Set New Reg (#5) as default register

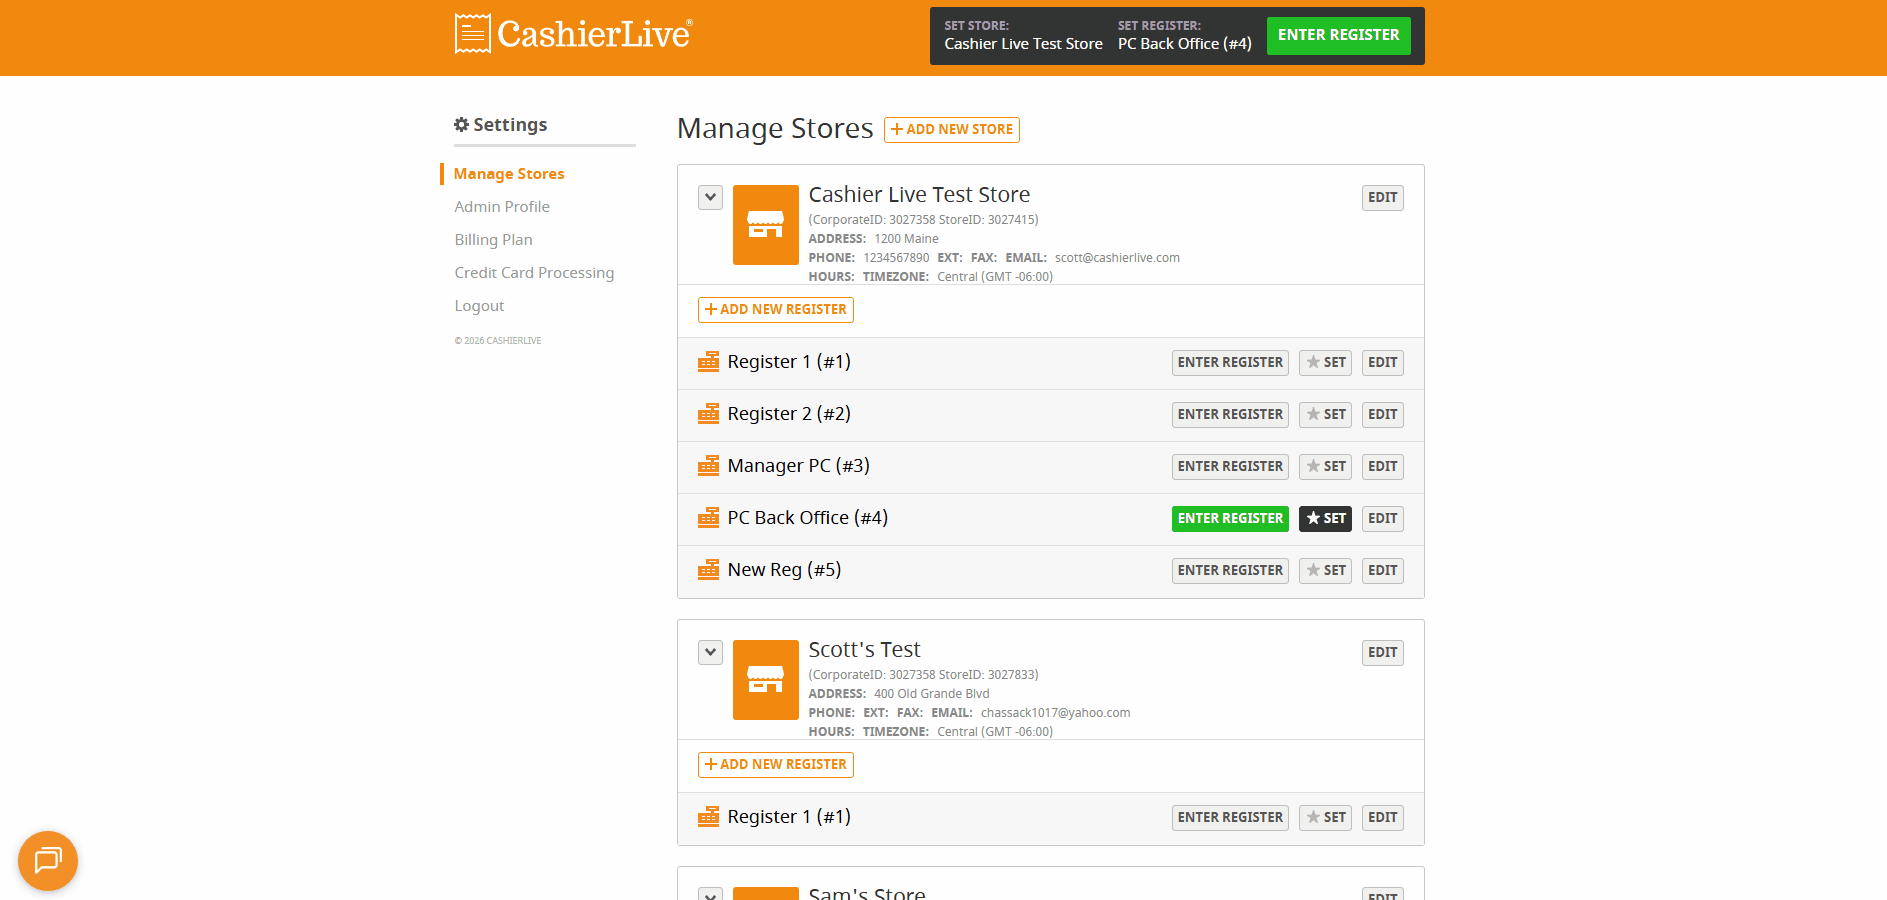click(x=1325, y=571)
